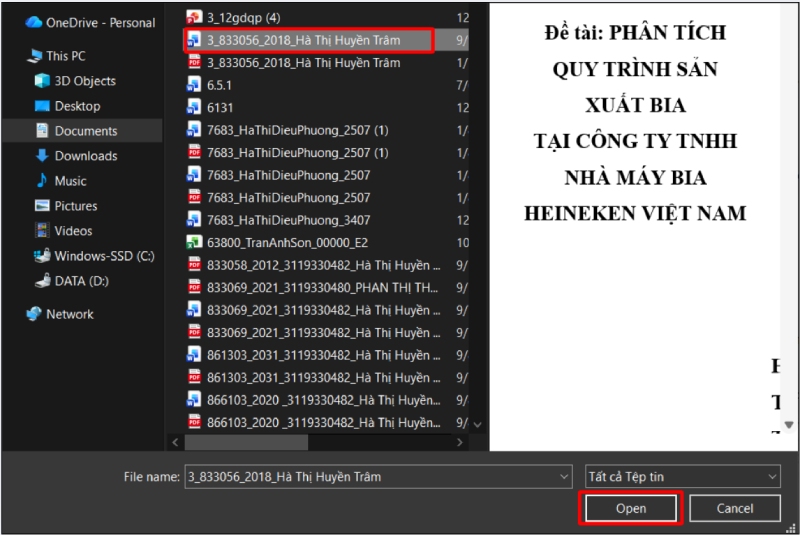The image size is (800, 535).
Task: Click Word icon of file 6131
Action: click(x=194, y=107)
